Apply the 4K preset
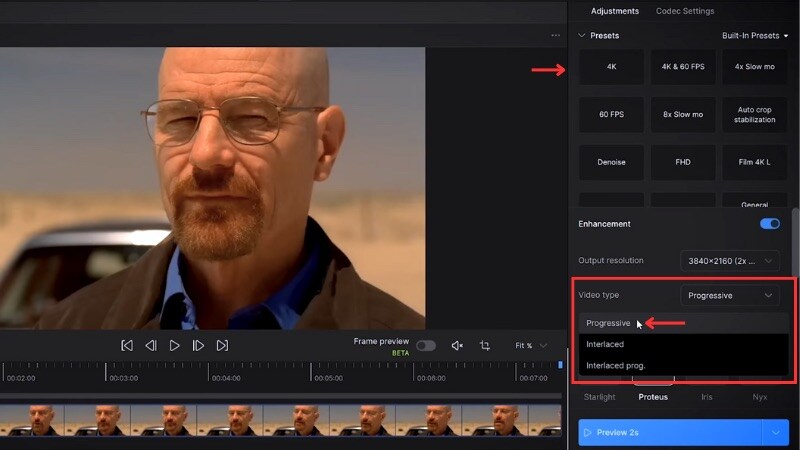The width and height of the screenshot is (800, 450). (611, 67)
